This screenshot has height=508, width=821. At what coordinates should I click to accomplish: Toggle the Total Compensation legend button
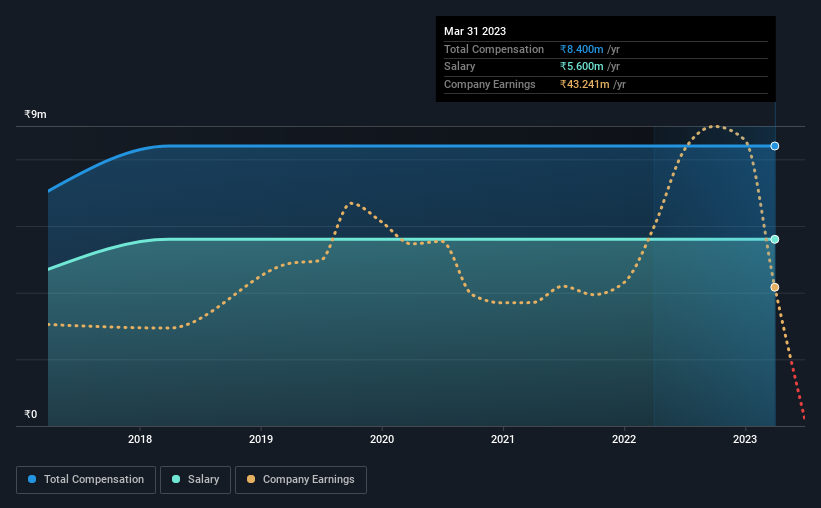tap(86, 480)
